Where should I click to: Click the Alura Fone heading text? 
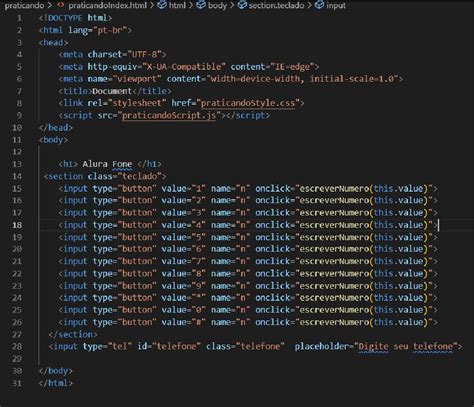(x=107, y=164)
